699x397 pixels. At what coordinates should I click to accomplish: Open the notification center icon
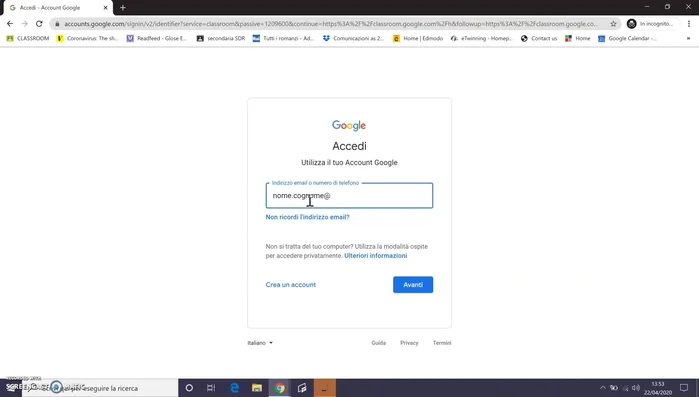684,388
